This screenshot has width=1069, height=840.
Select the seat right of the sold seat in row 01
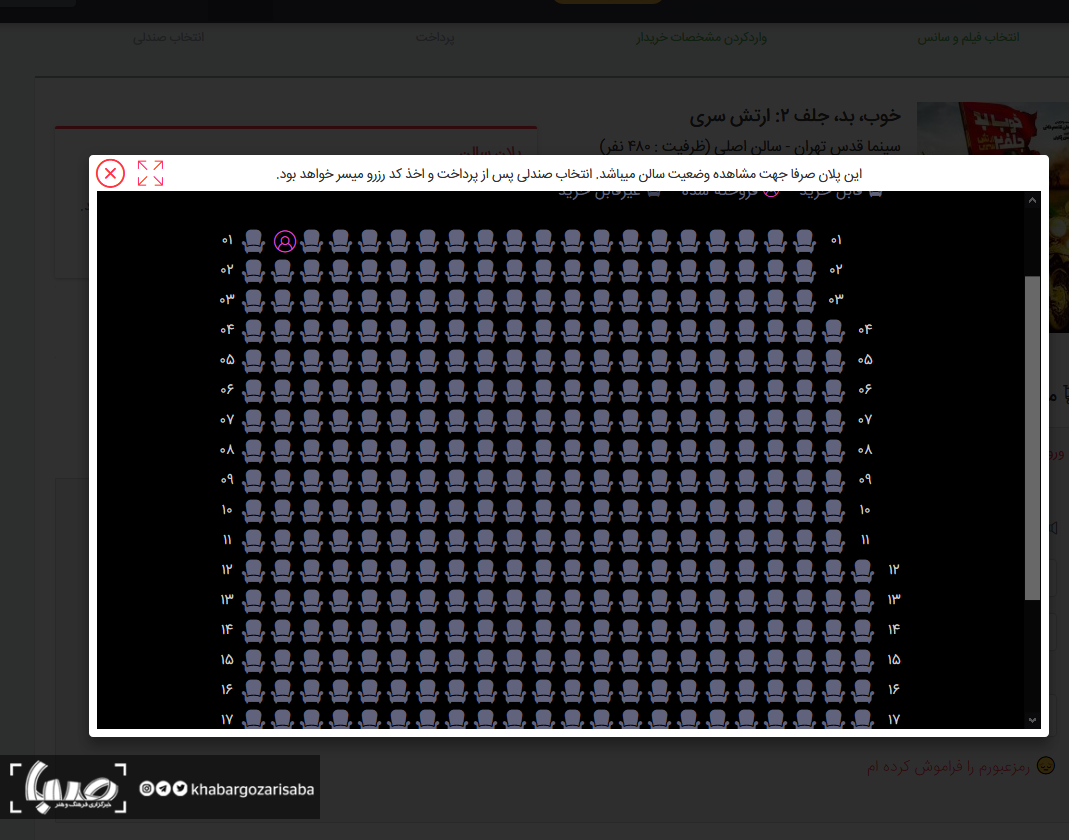pyautogui.click(x=312, y=241)
